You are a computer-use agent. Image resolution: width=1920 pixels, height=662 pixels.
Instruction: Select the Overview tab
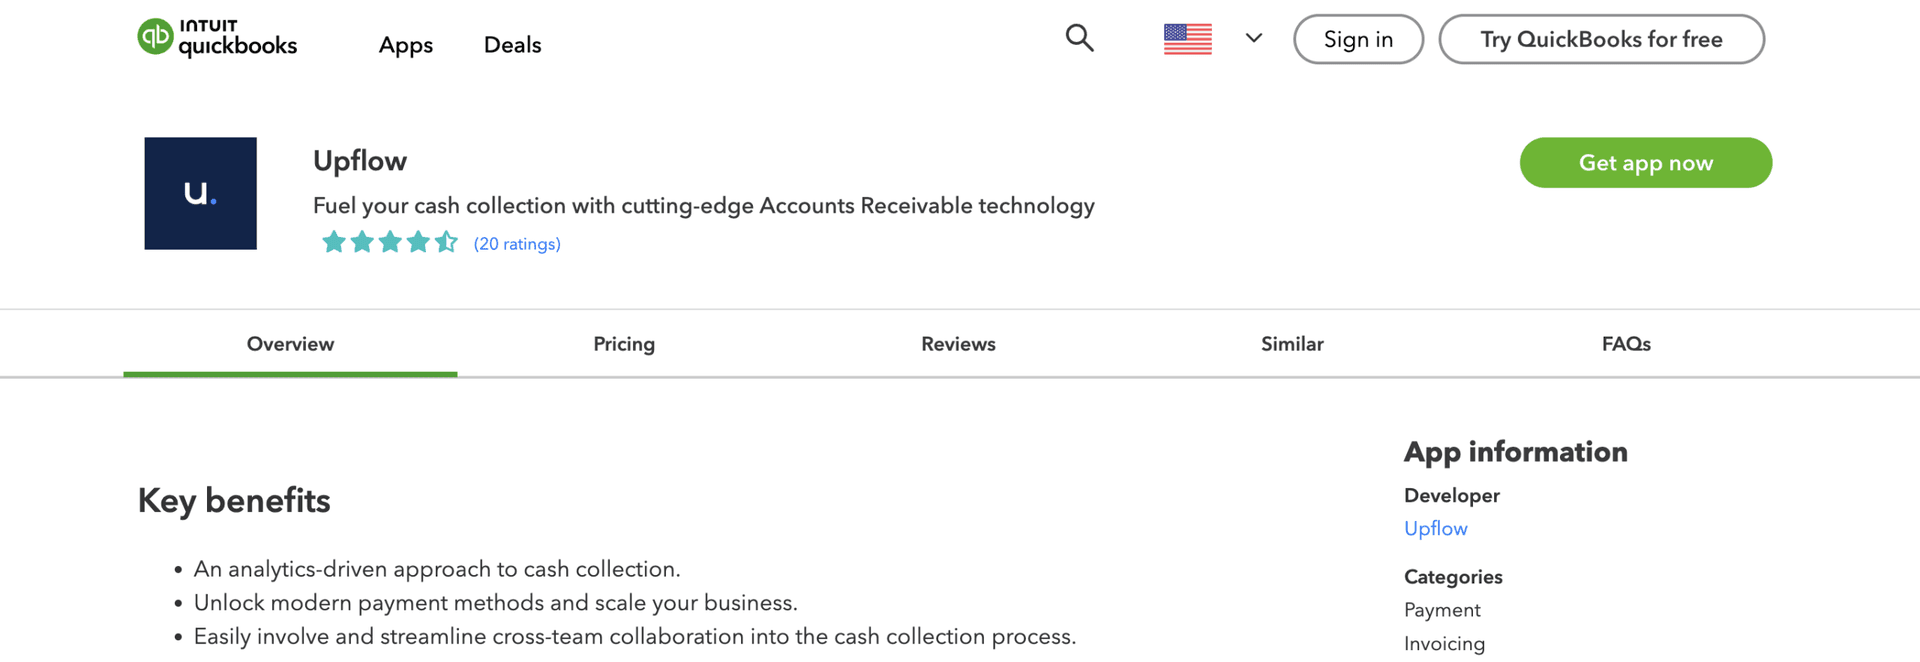click(x=290, y=344)
